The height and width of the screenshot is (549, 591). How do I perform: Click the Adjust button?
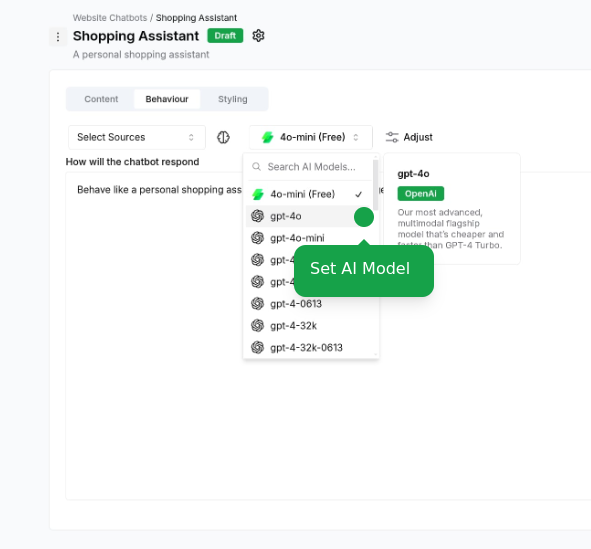click(409, 137)
